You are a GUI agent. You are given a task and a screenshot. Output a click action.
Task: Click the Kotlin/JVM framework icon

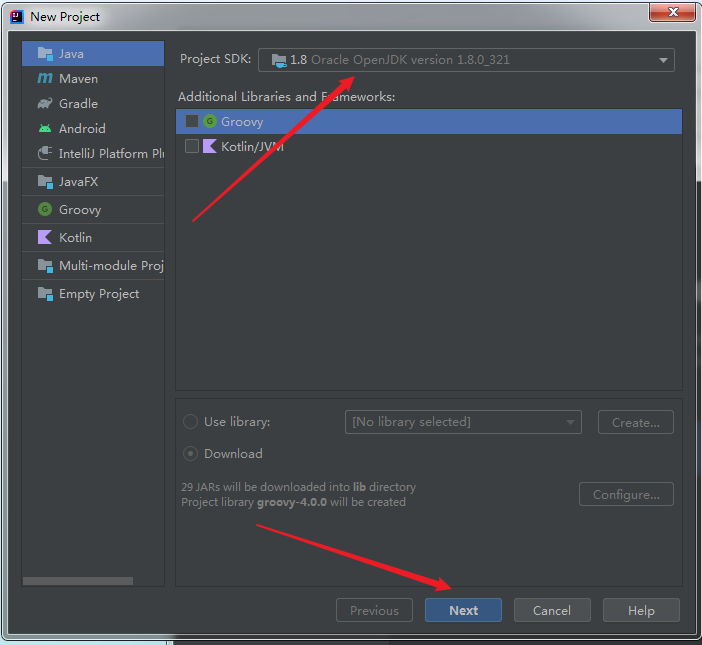(210, 146)
